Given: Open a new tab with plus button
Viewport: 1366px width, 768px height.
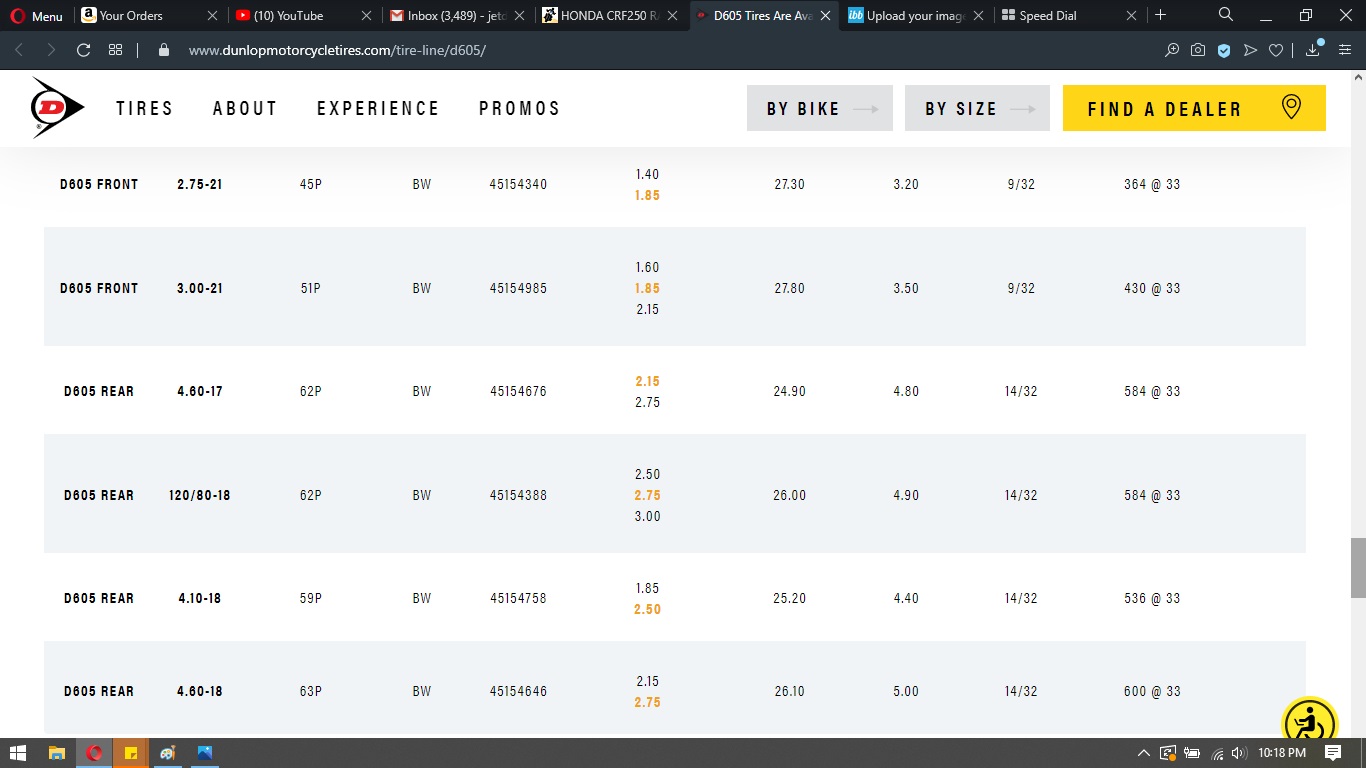Looking at the screenshot, I should (1160, 15).
